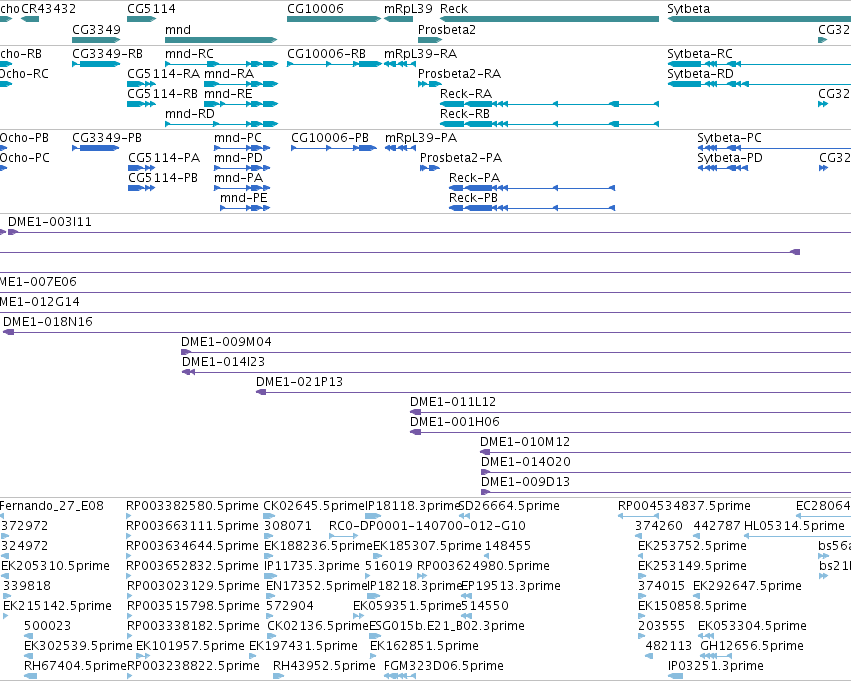Select the mnd gene bar
Image resolution: width=851 pixels, height=681 pixels.
(x=221, y=40)
